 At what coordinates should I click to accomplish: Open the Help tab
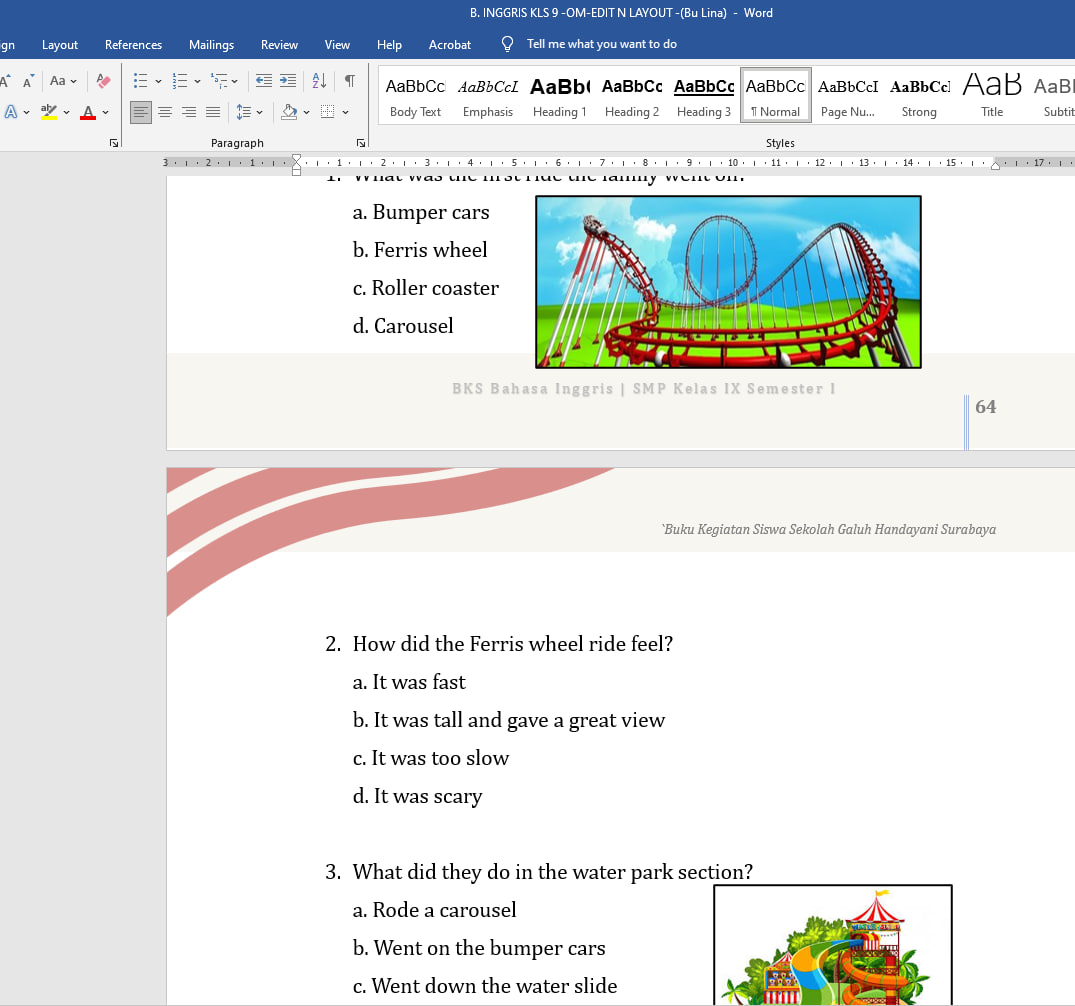click(x=389, y=45)
